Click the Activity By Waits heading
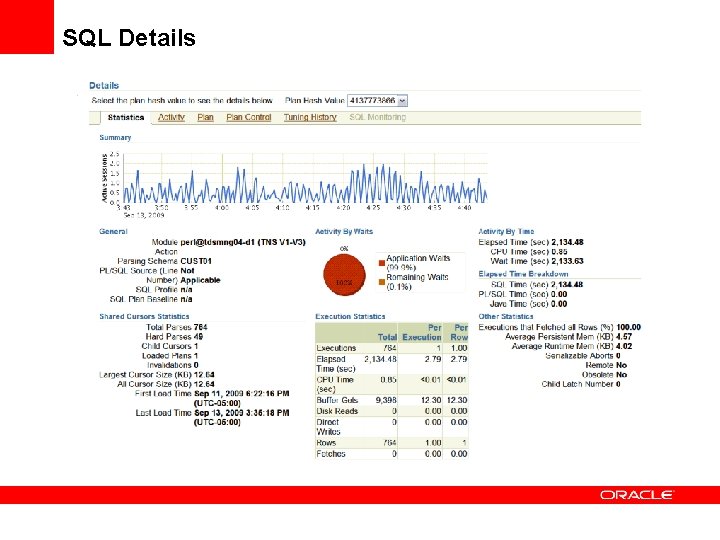The height and width of the screenshot is (540, 720). pyautogui.click(x=344, y=231)
